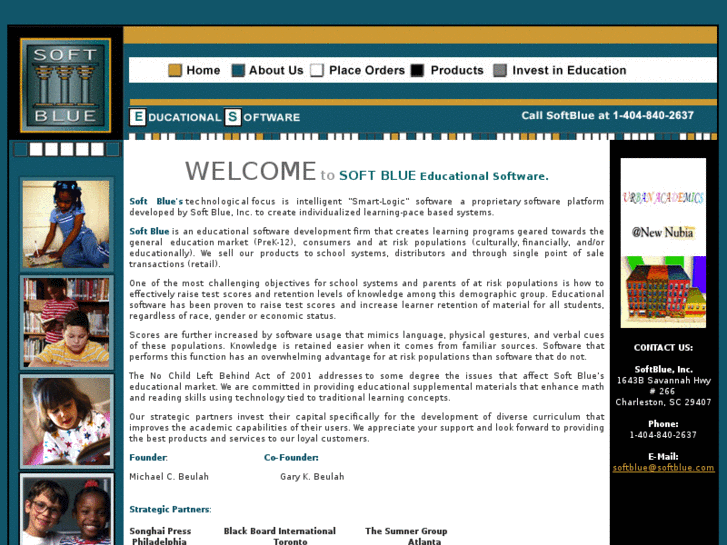Click the Soft Blue columns logo

pyautogui.click(x=65, y=85)
